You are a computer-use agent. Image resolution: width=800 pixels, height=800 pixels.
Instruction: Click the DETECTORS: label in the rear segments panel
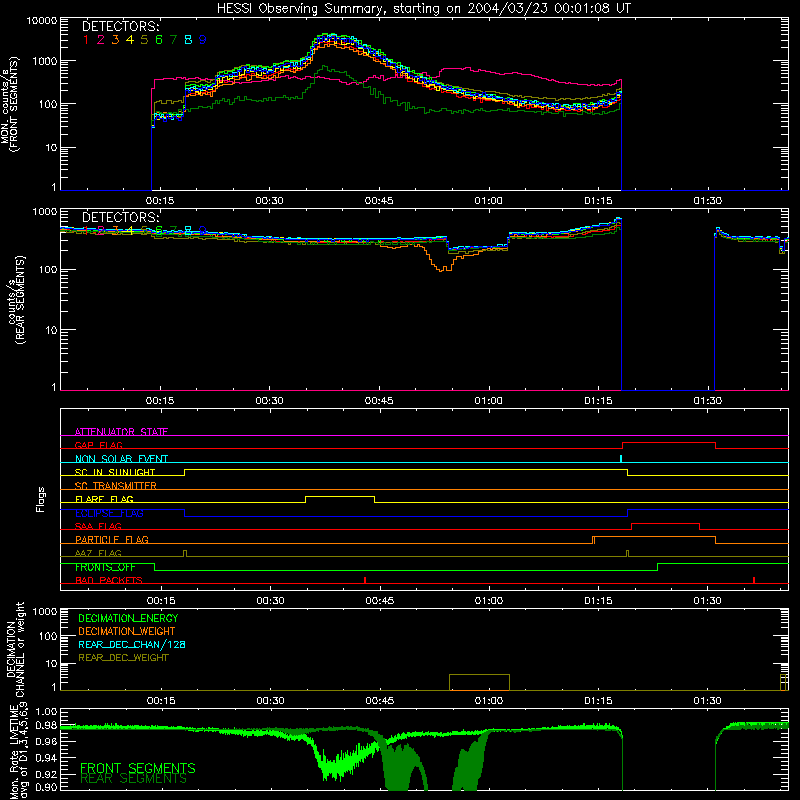121,217
